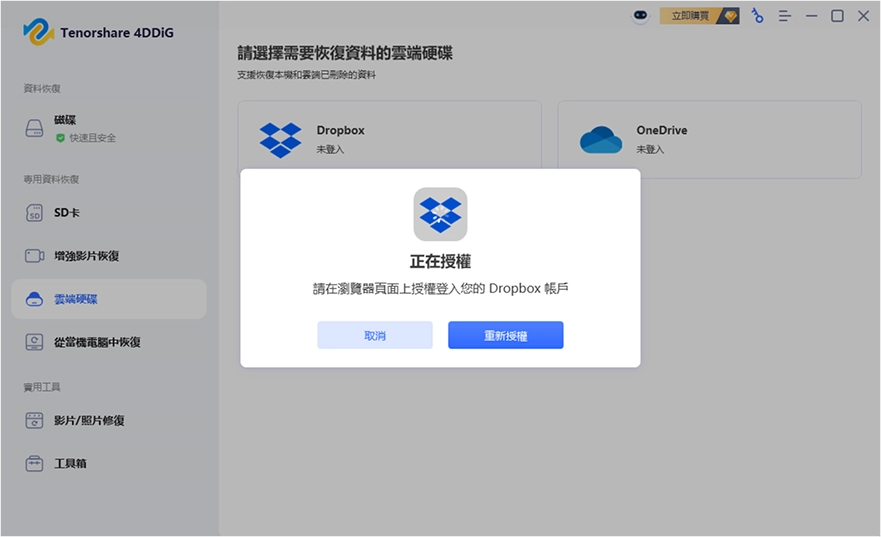Click the 正在授權 dialog heading
This screenshot has height=537, width=881.
pos(440,261)
